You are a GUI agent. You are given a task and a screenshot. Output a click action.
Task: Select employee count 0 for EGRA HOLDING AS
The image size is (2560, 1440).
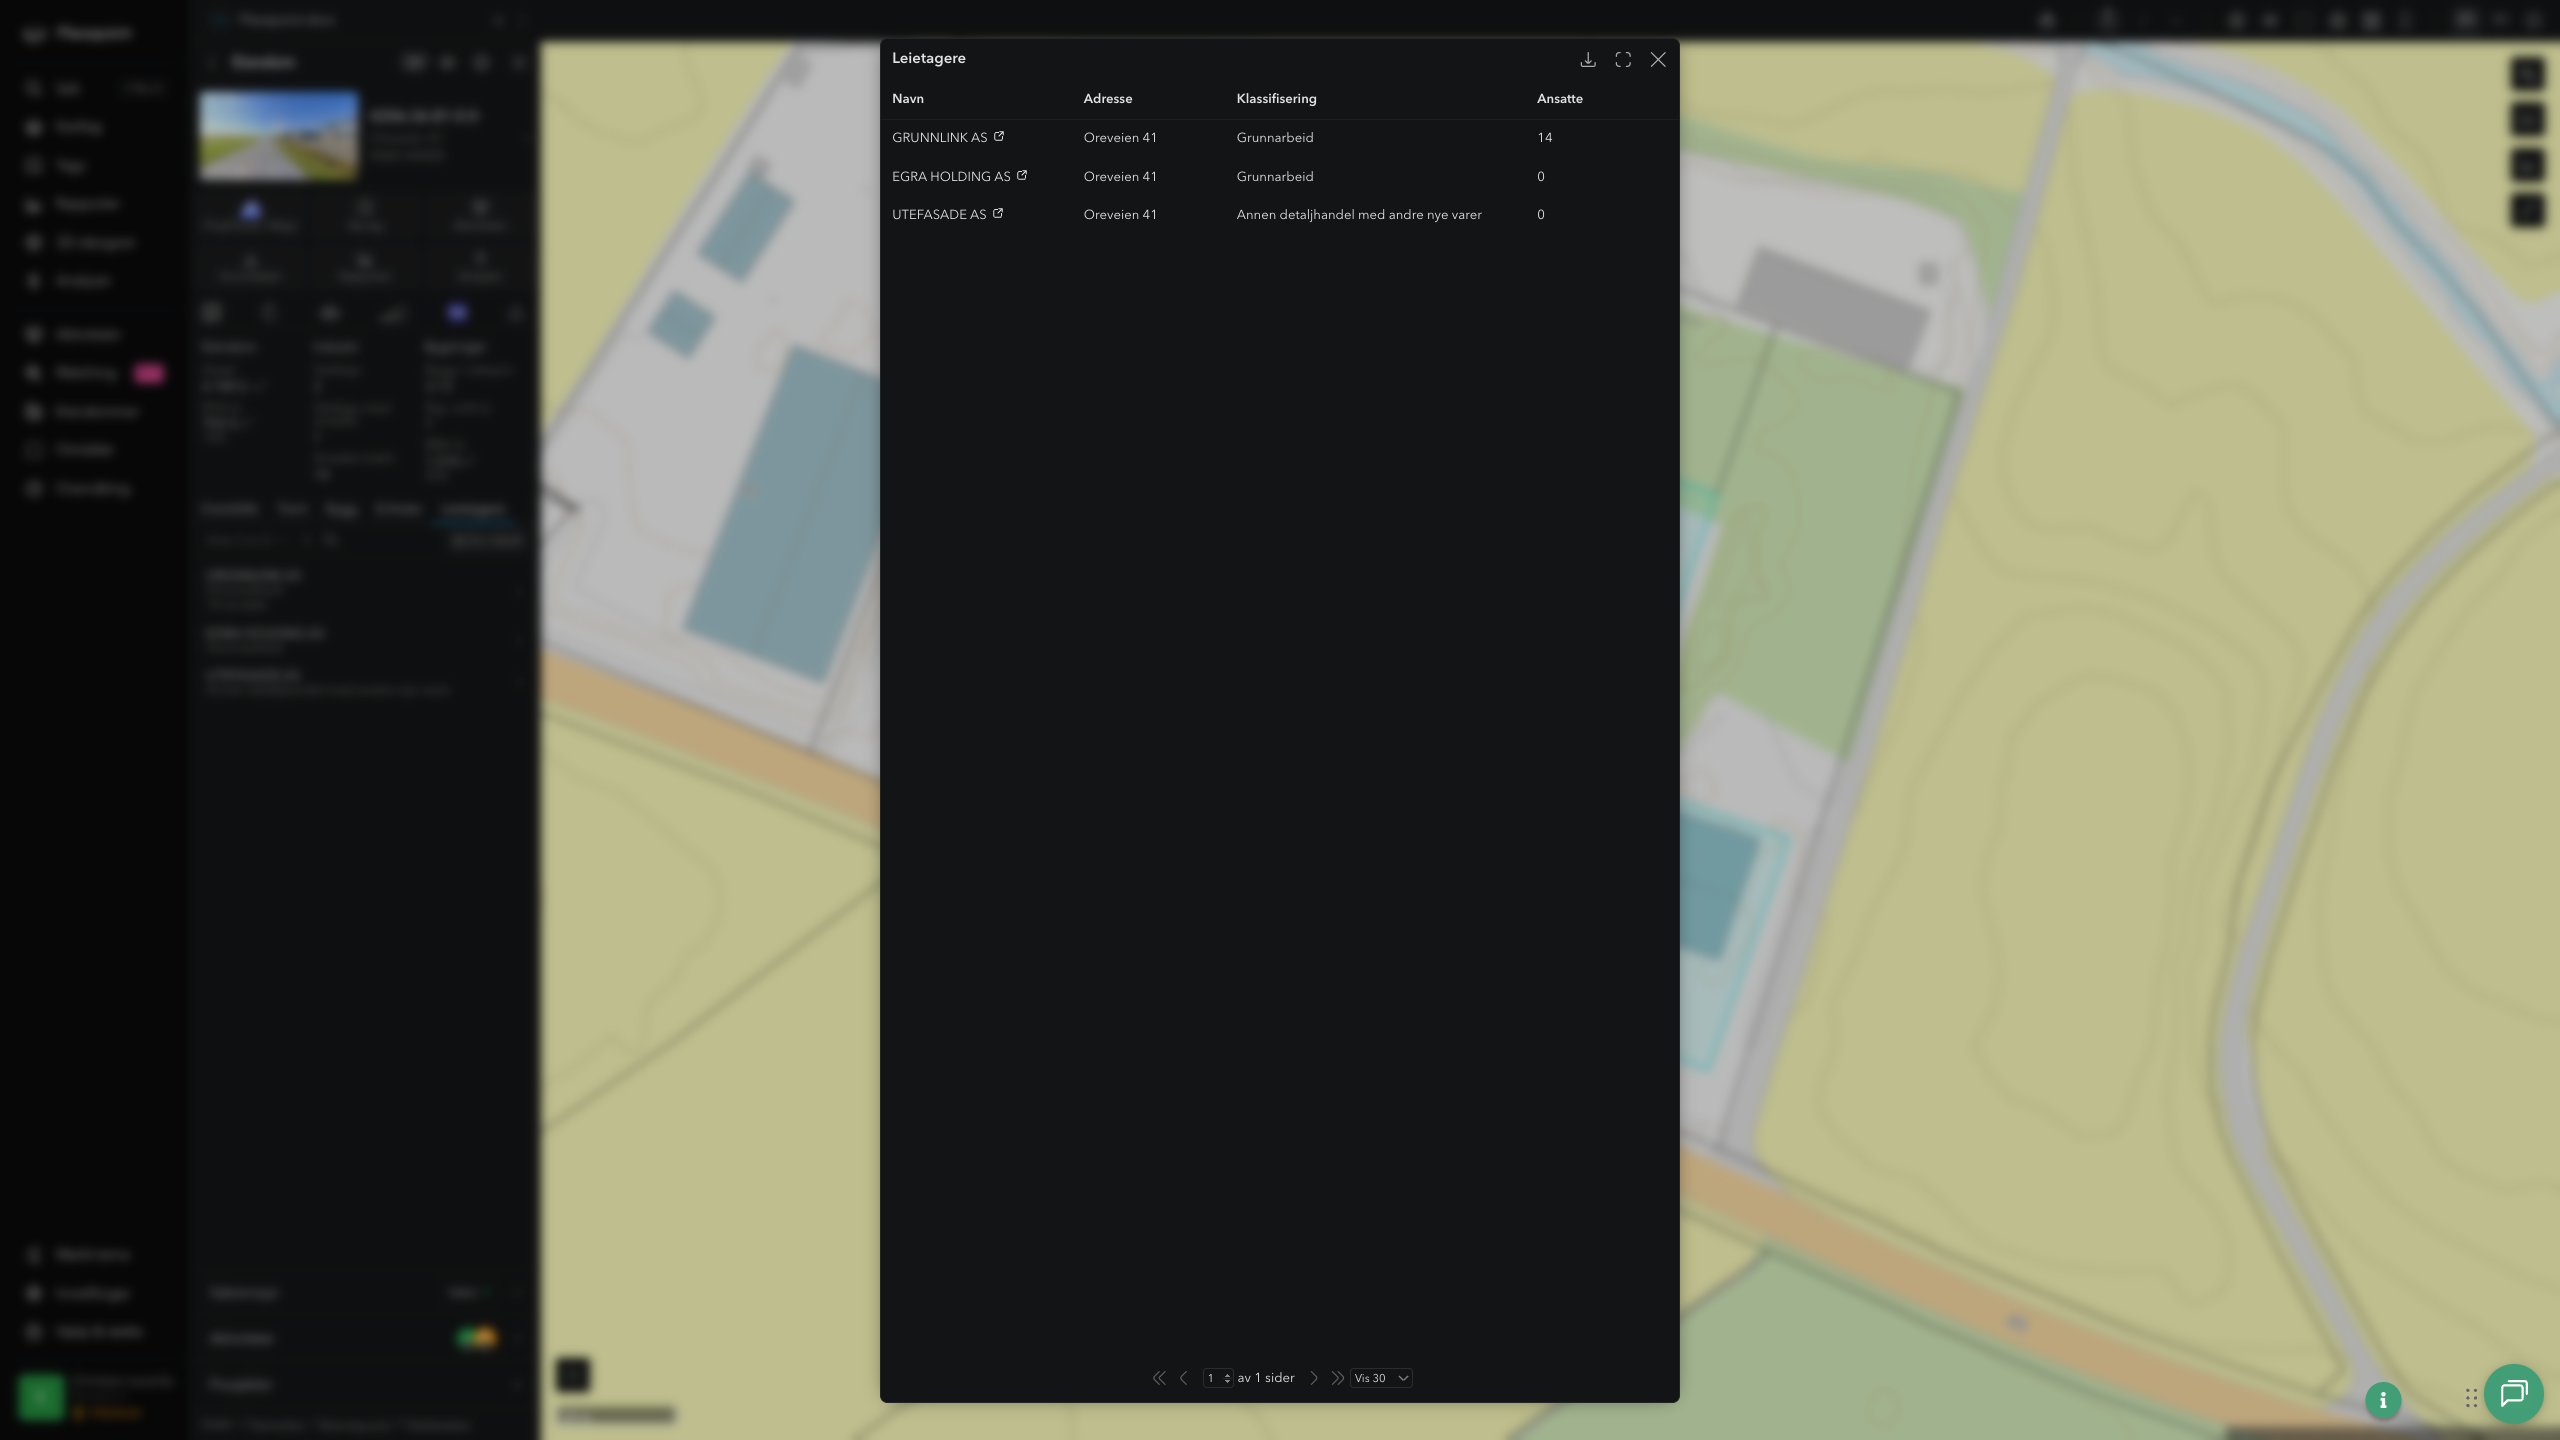(1541, 177)
